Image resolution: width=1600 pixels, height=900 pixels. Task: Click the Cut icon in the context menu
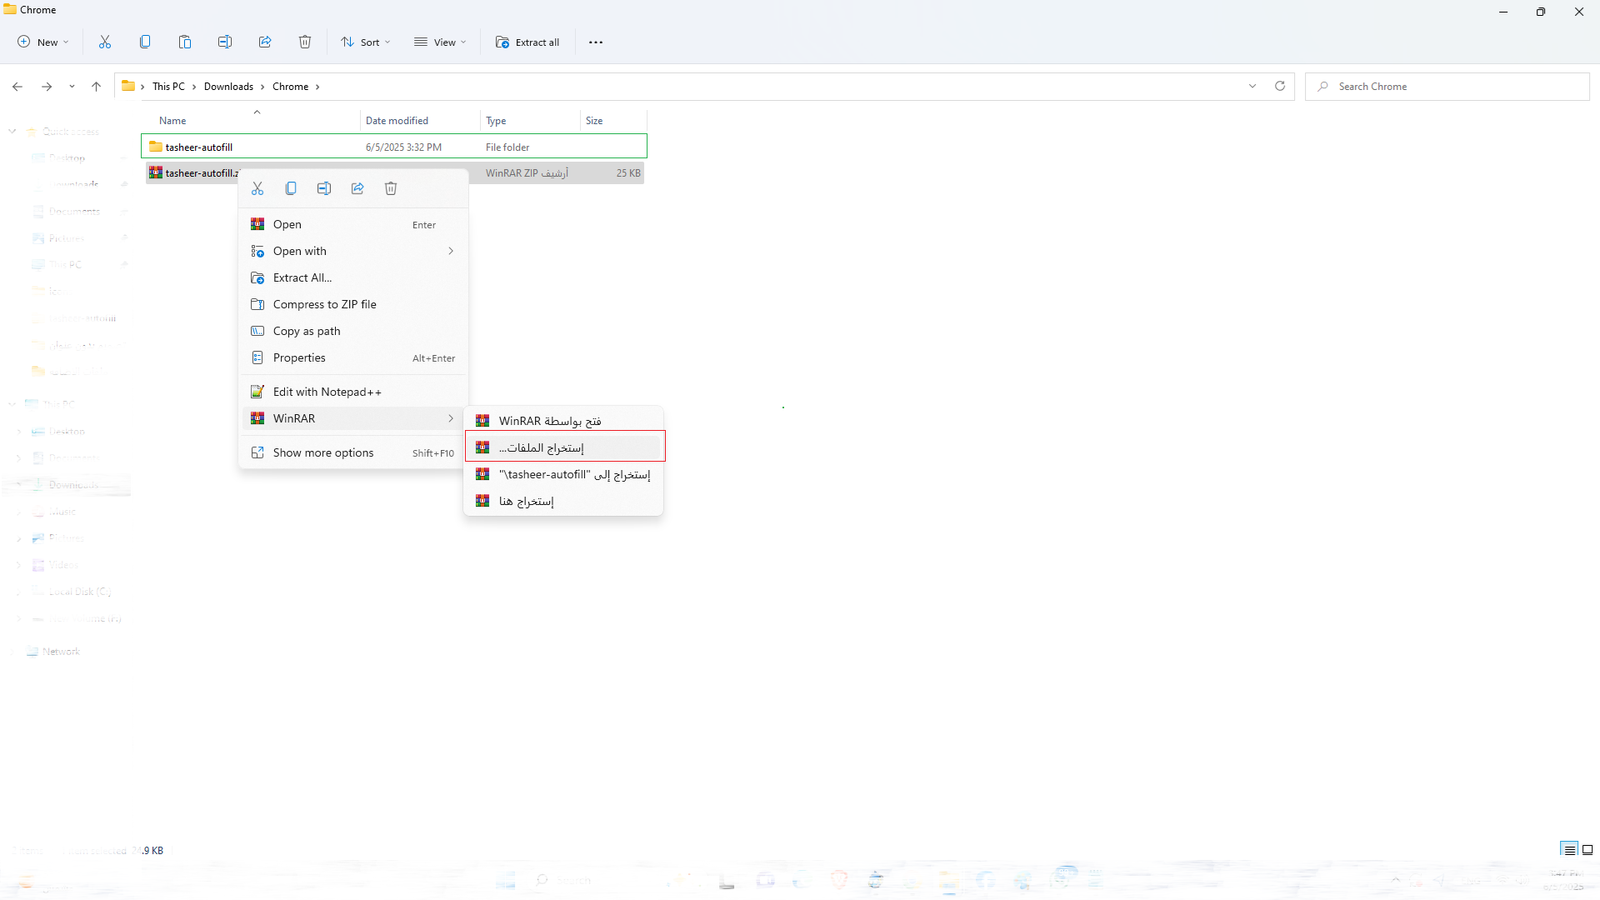[258, 188]
